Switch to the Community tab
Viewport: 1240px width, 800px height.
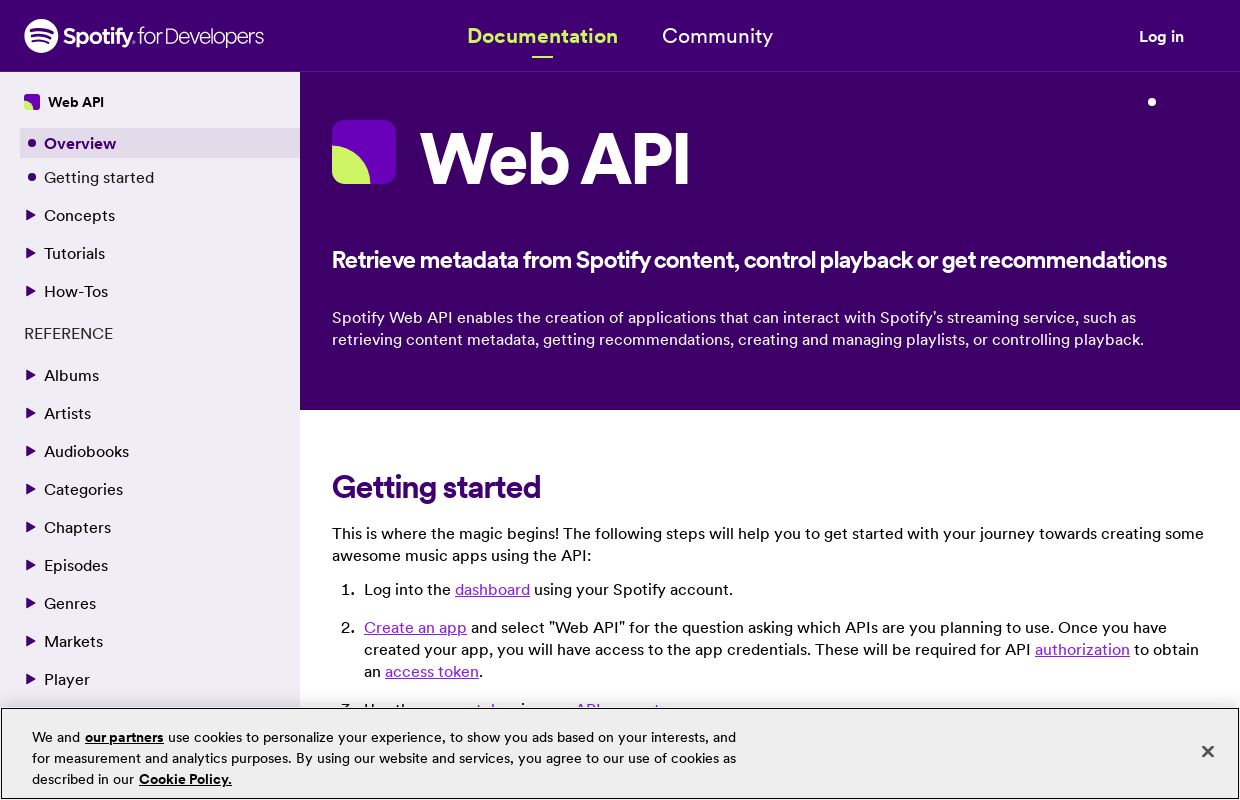click(x=717, y=36)
